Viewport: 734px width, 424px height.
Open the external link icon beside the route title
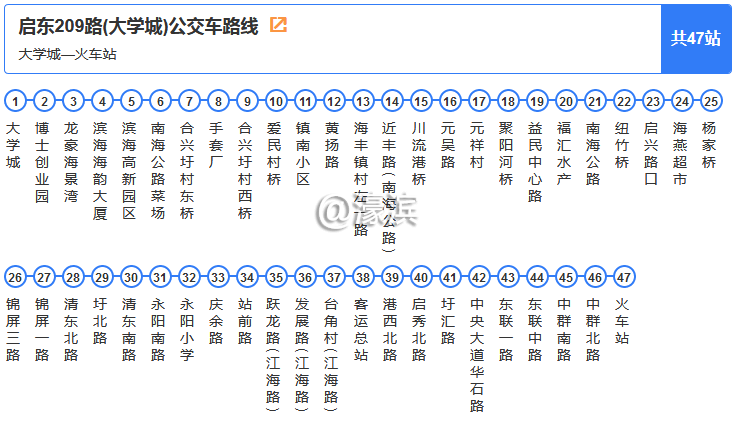click(x=278, y=25)
